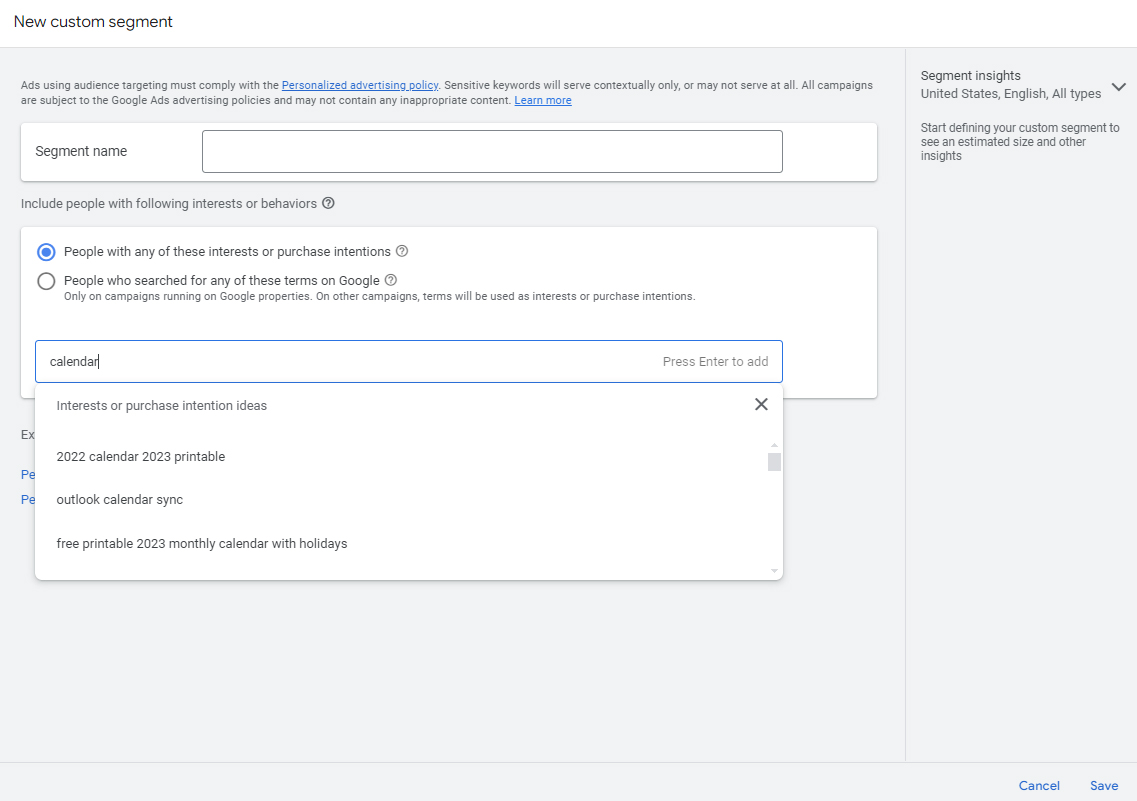Viewport: 1137px width, 801px height.
Task: Open help for interests or purchase intentions option
Action: (x=402, y=251)
